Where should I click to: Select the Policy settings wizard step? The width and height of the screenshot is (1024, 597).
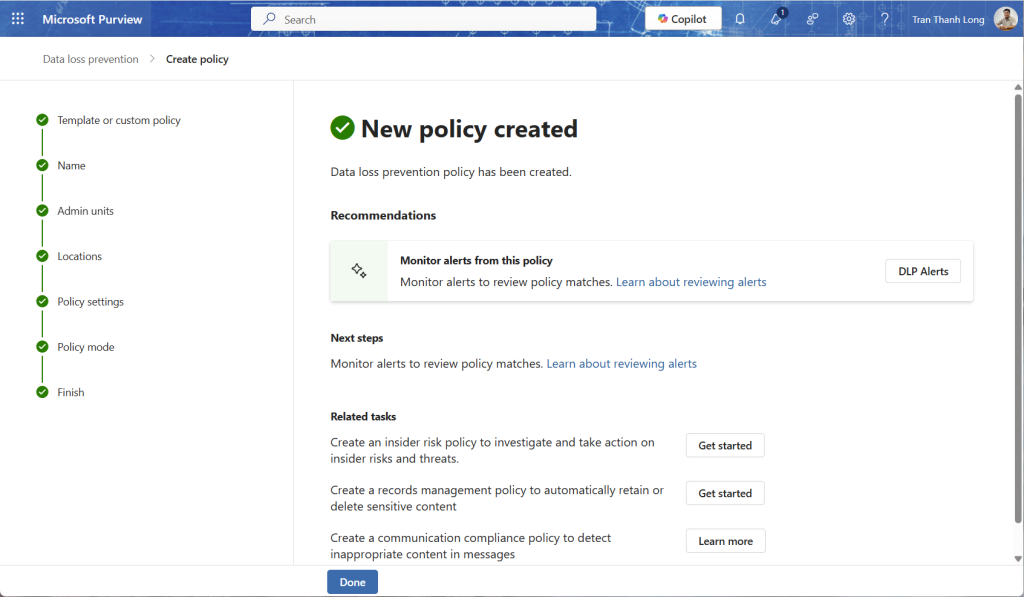90,302
